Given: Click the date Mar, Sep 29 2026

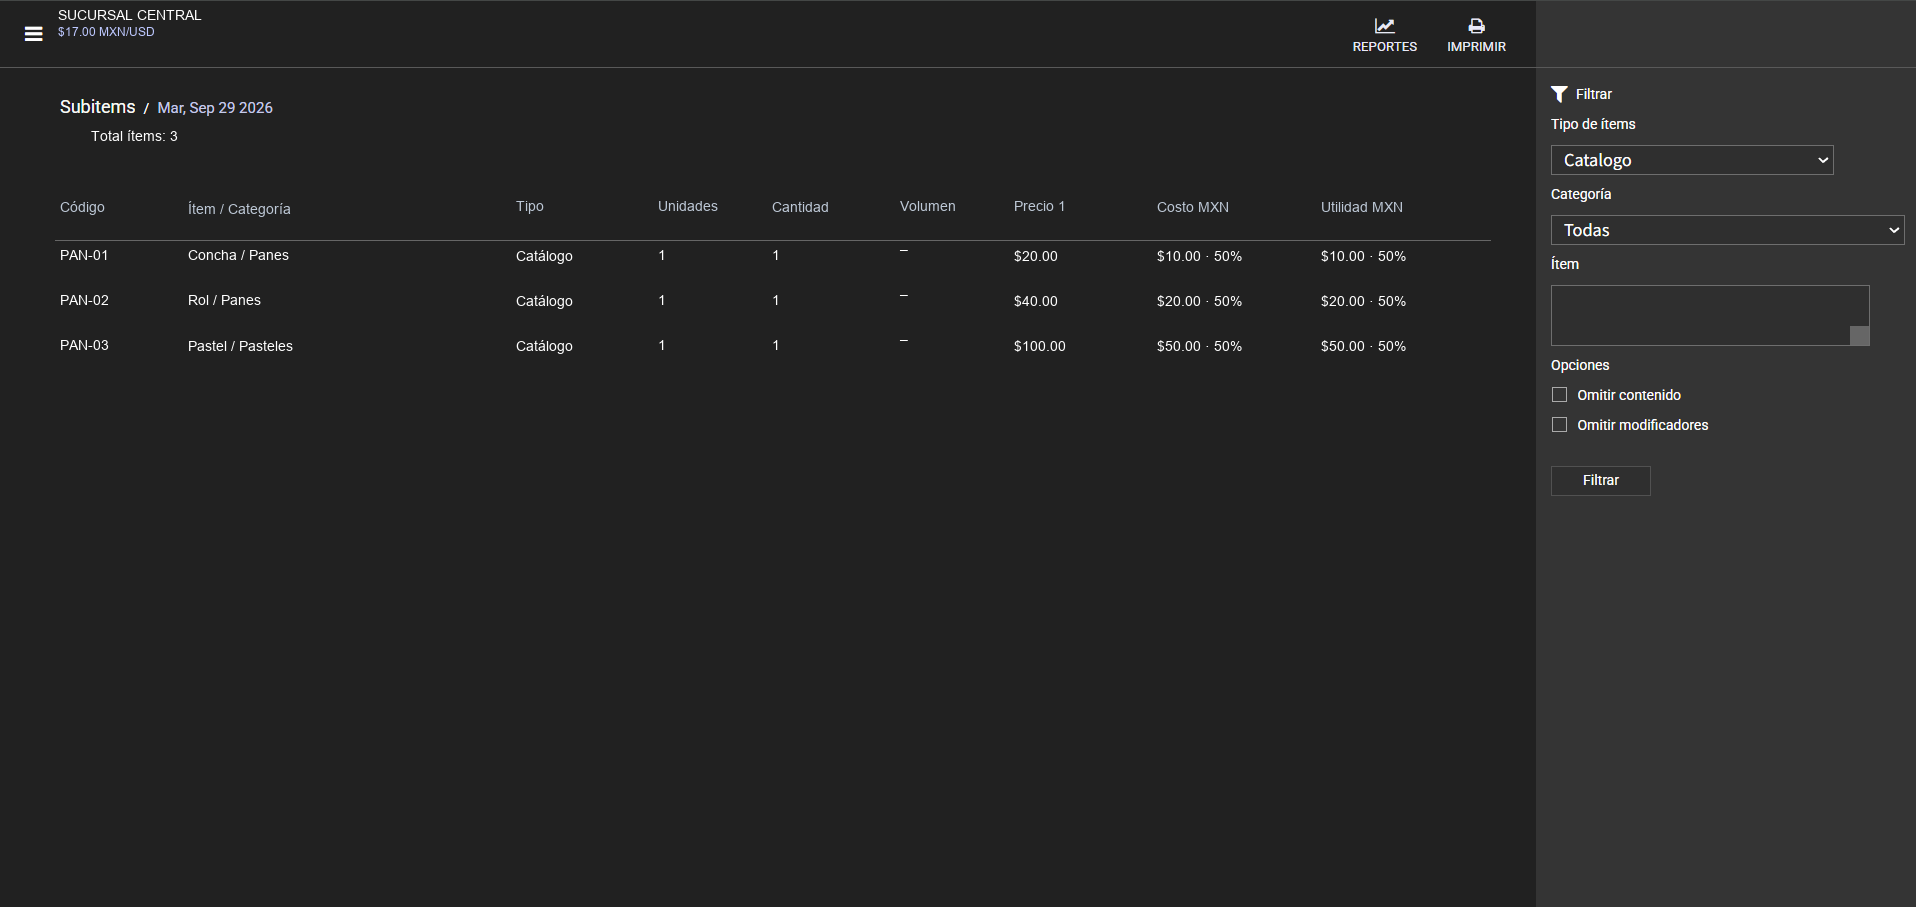Looking at the screenshot, I should click(x=215, y=108).
